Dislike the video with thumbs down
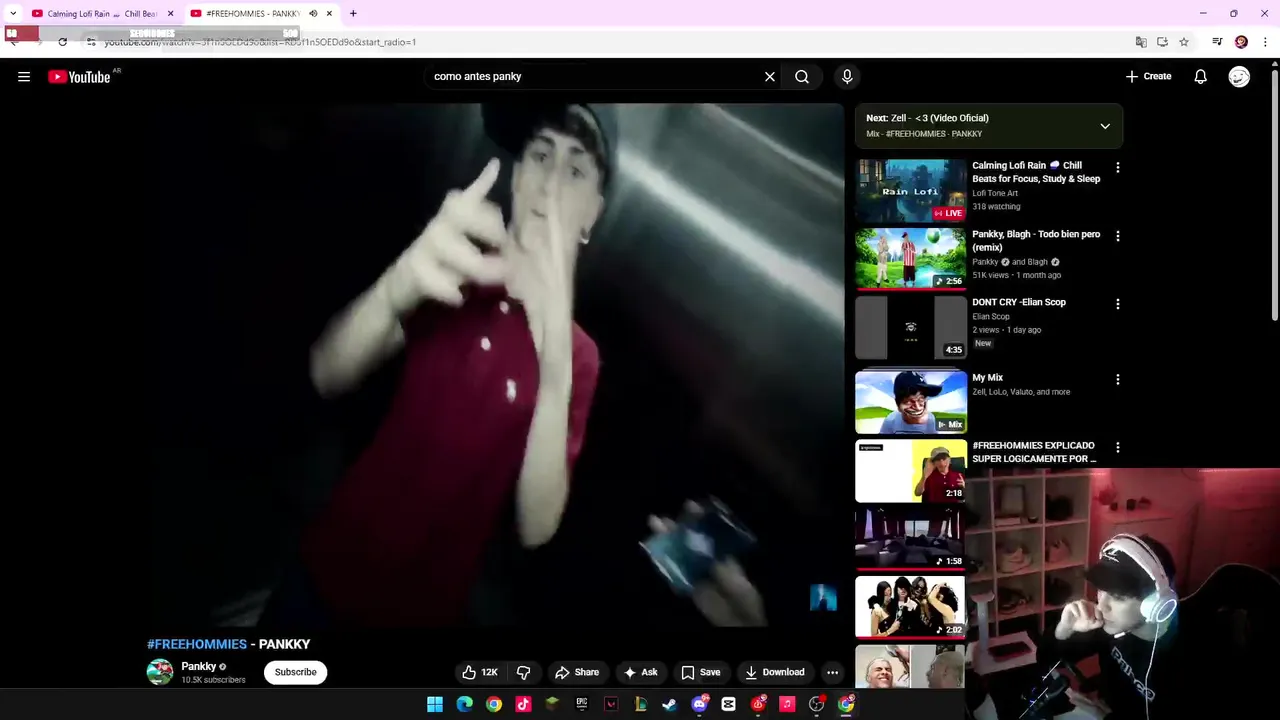Viewport: 1280px width, 720px height. 523,672
